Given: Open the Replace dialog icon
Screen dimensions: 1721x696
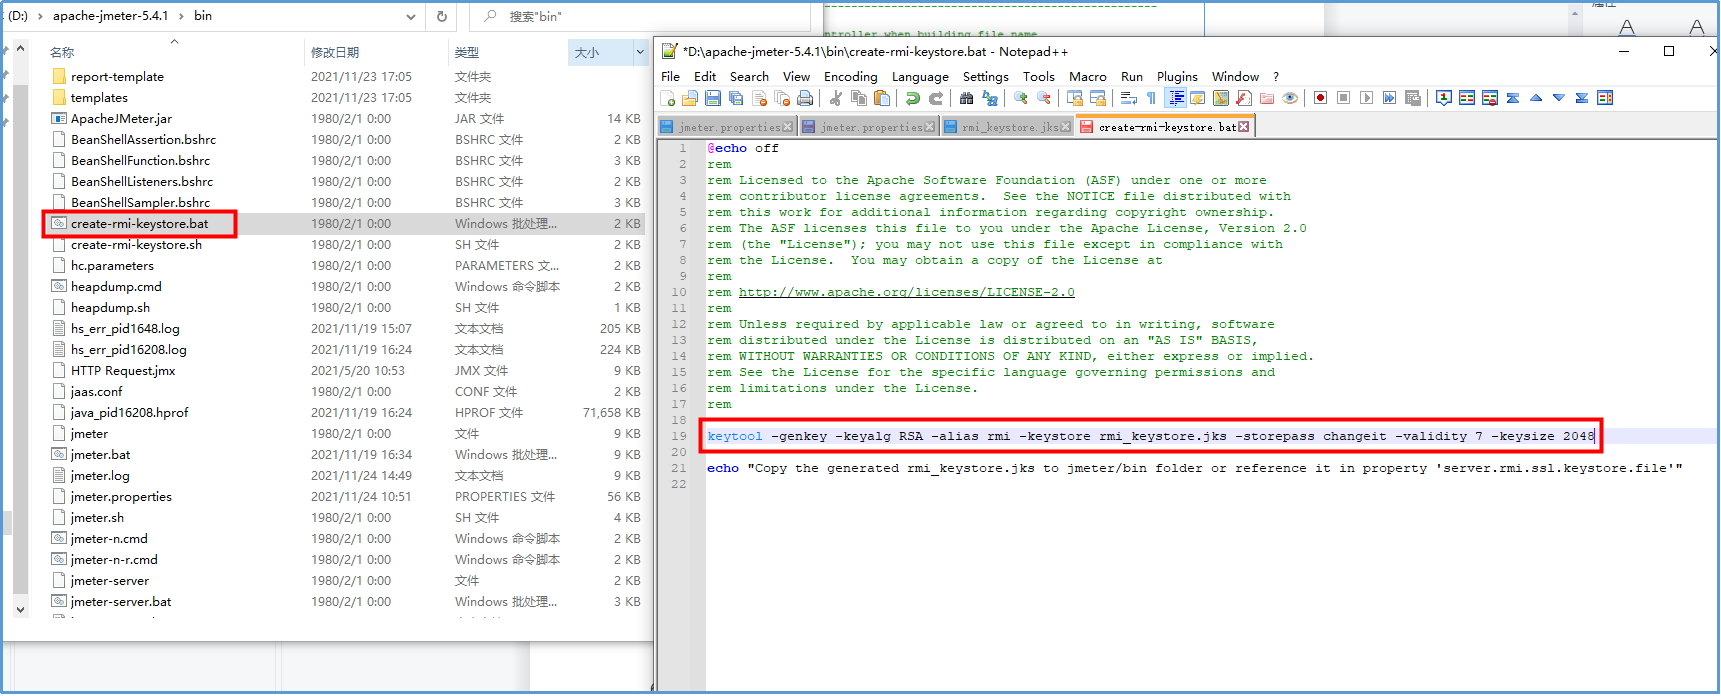Looking at the screenshot, I should pyautogui.click(x=990, y=98).
